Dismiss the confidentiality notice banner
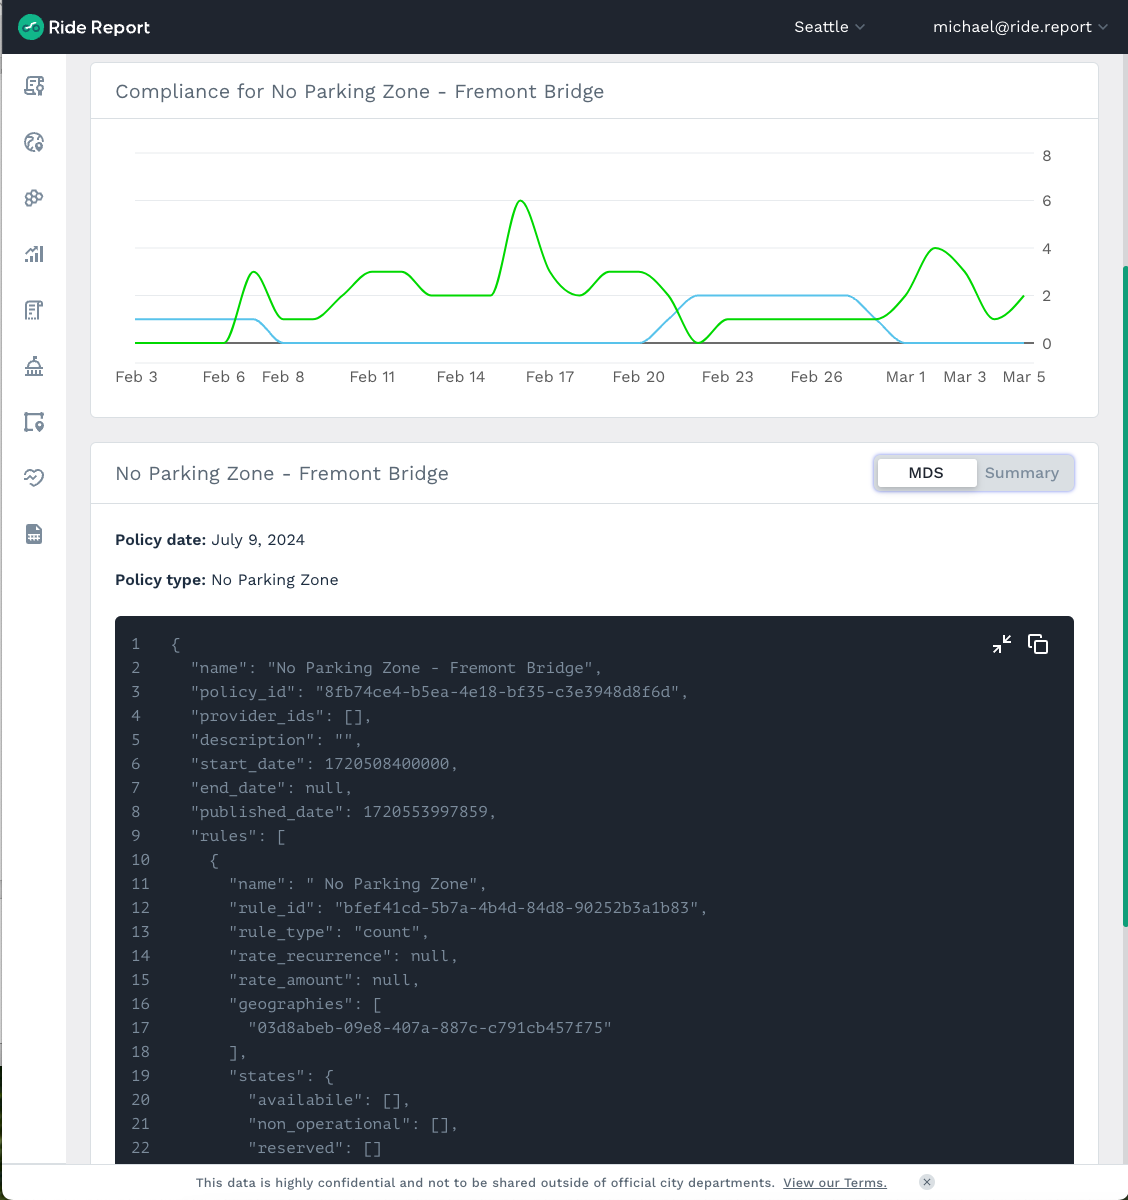Image resolution: width=1128 pixels, height=1200 pixels. pyautogui.click(x=927, y=1182)
